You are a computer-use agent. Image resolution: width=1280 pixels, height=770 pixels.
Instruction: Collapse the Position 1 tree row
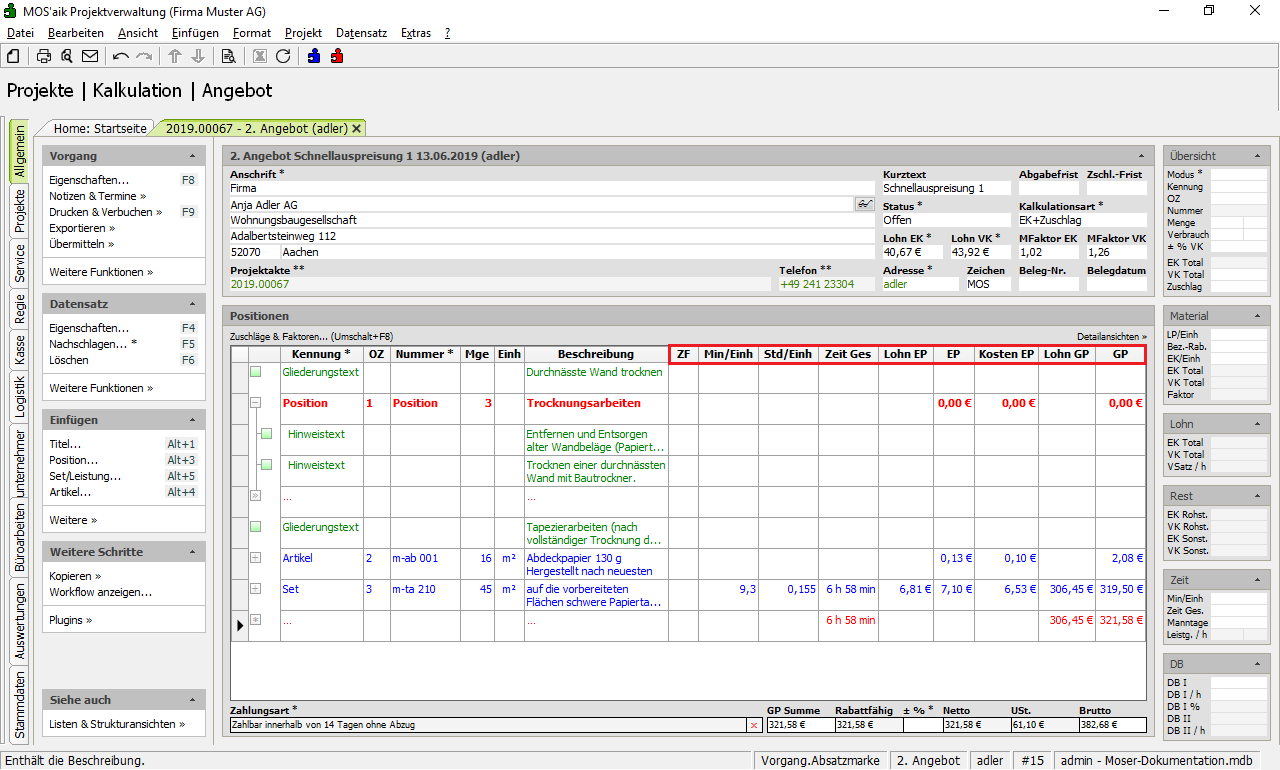(255, 403)
